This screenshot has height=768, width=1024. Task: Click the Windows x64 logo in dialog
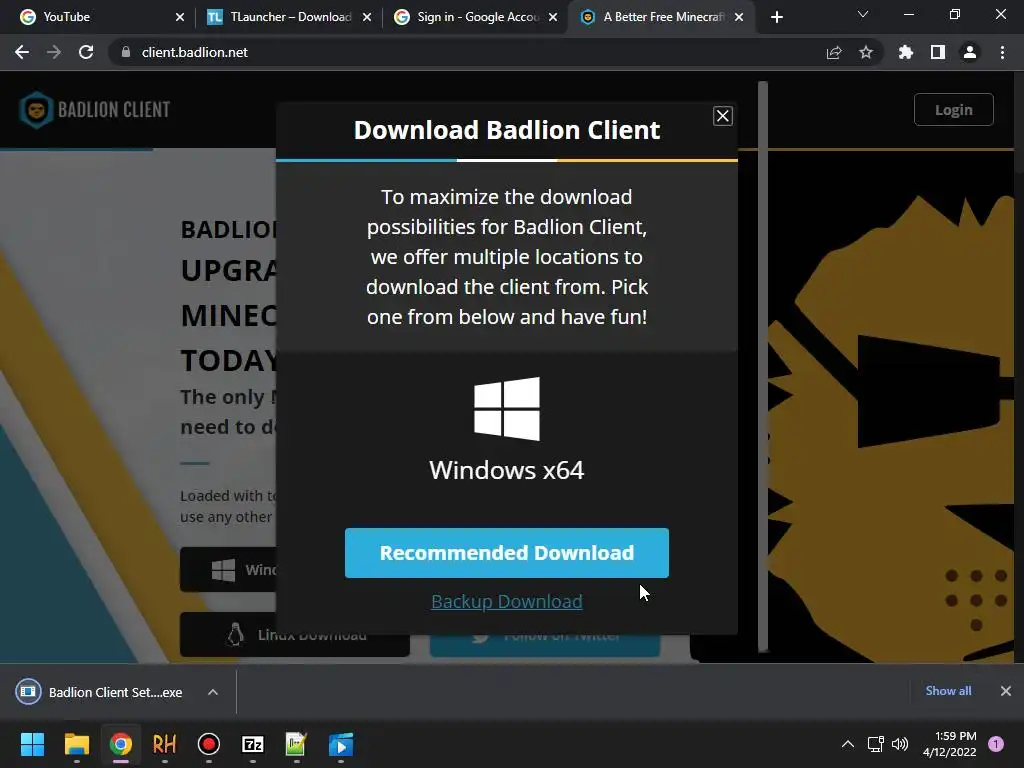(507, 409)
